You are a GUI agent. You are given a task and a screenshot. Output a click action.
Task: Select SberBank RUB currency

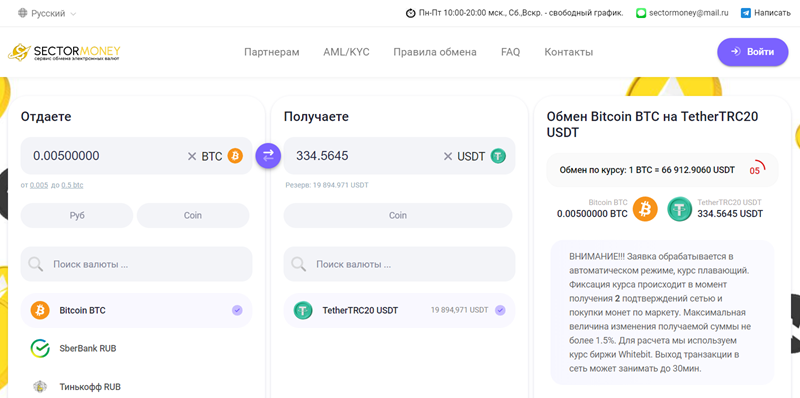[x=136, y=349]
